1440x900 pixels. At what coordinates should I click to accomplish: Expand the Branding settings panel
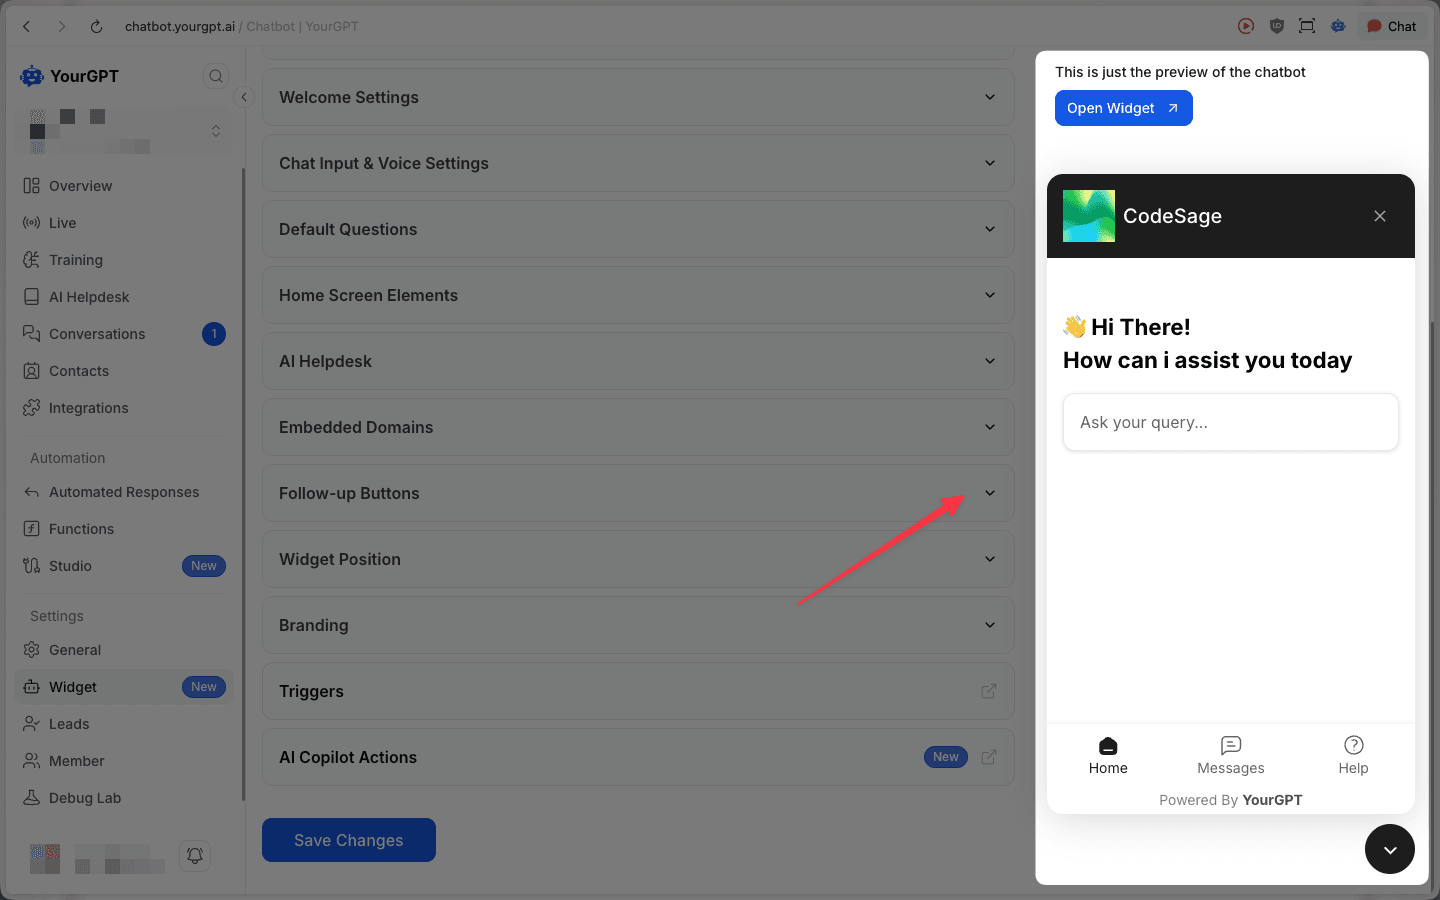pyautogui.click(x=638, y=625)
